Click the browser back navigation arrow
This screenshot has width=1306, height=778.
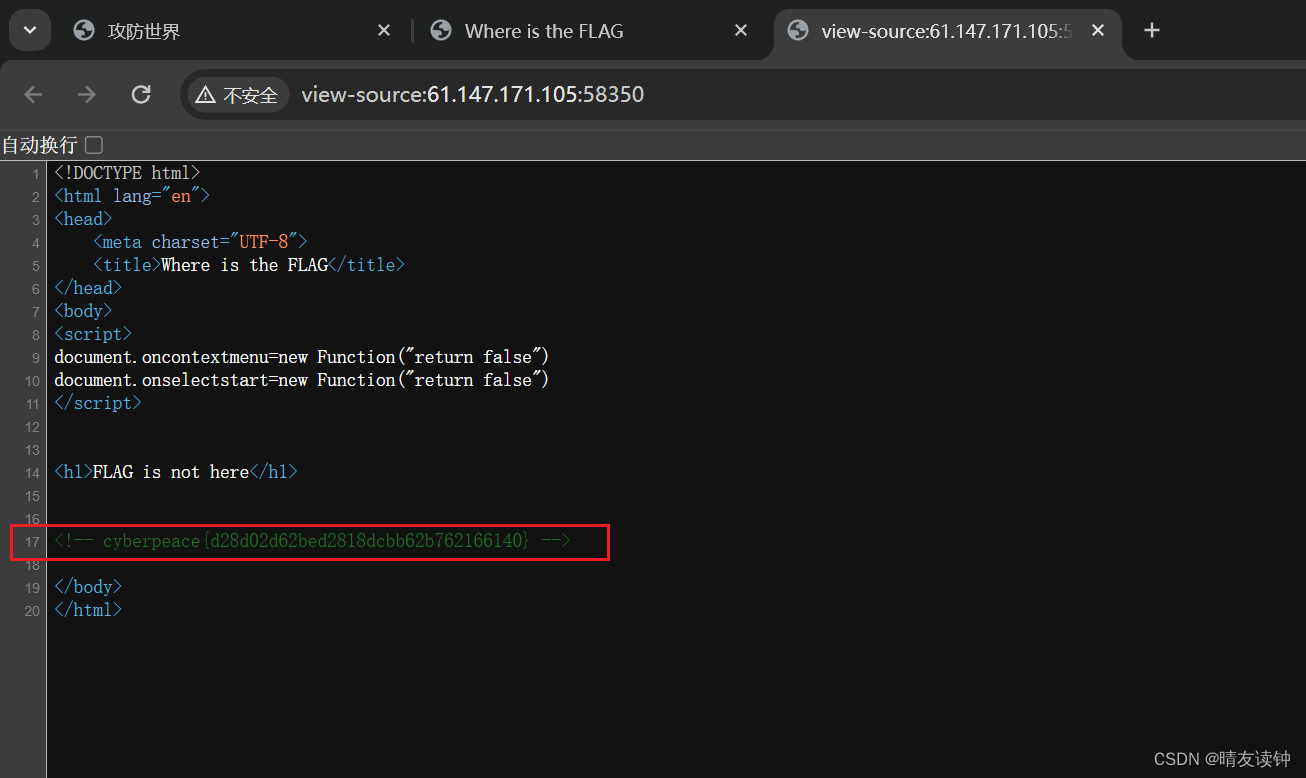click(x=33, y=94)
